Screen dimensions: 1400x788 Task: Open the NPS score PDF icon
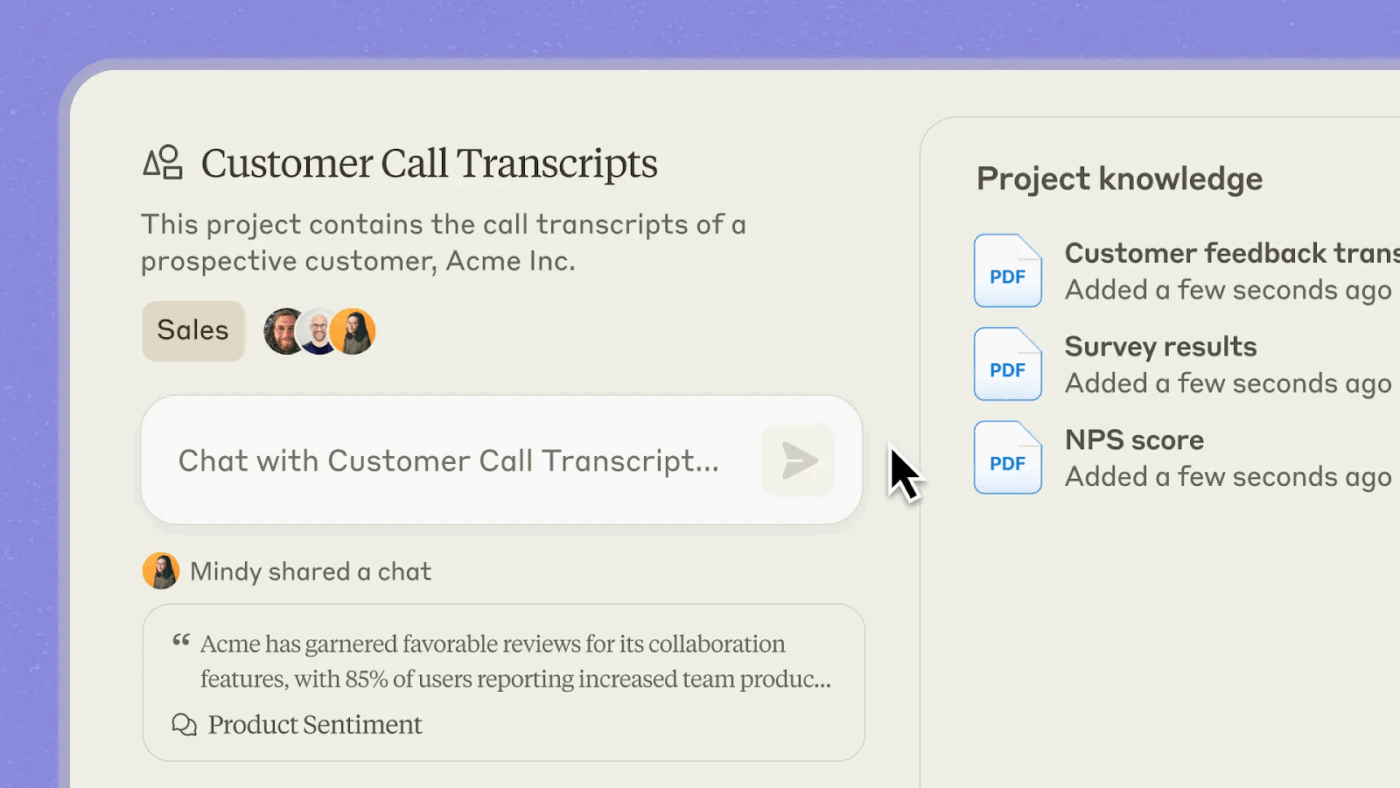(1007, 458)
